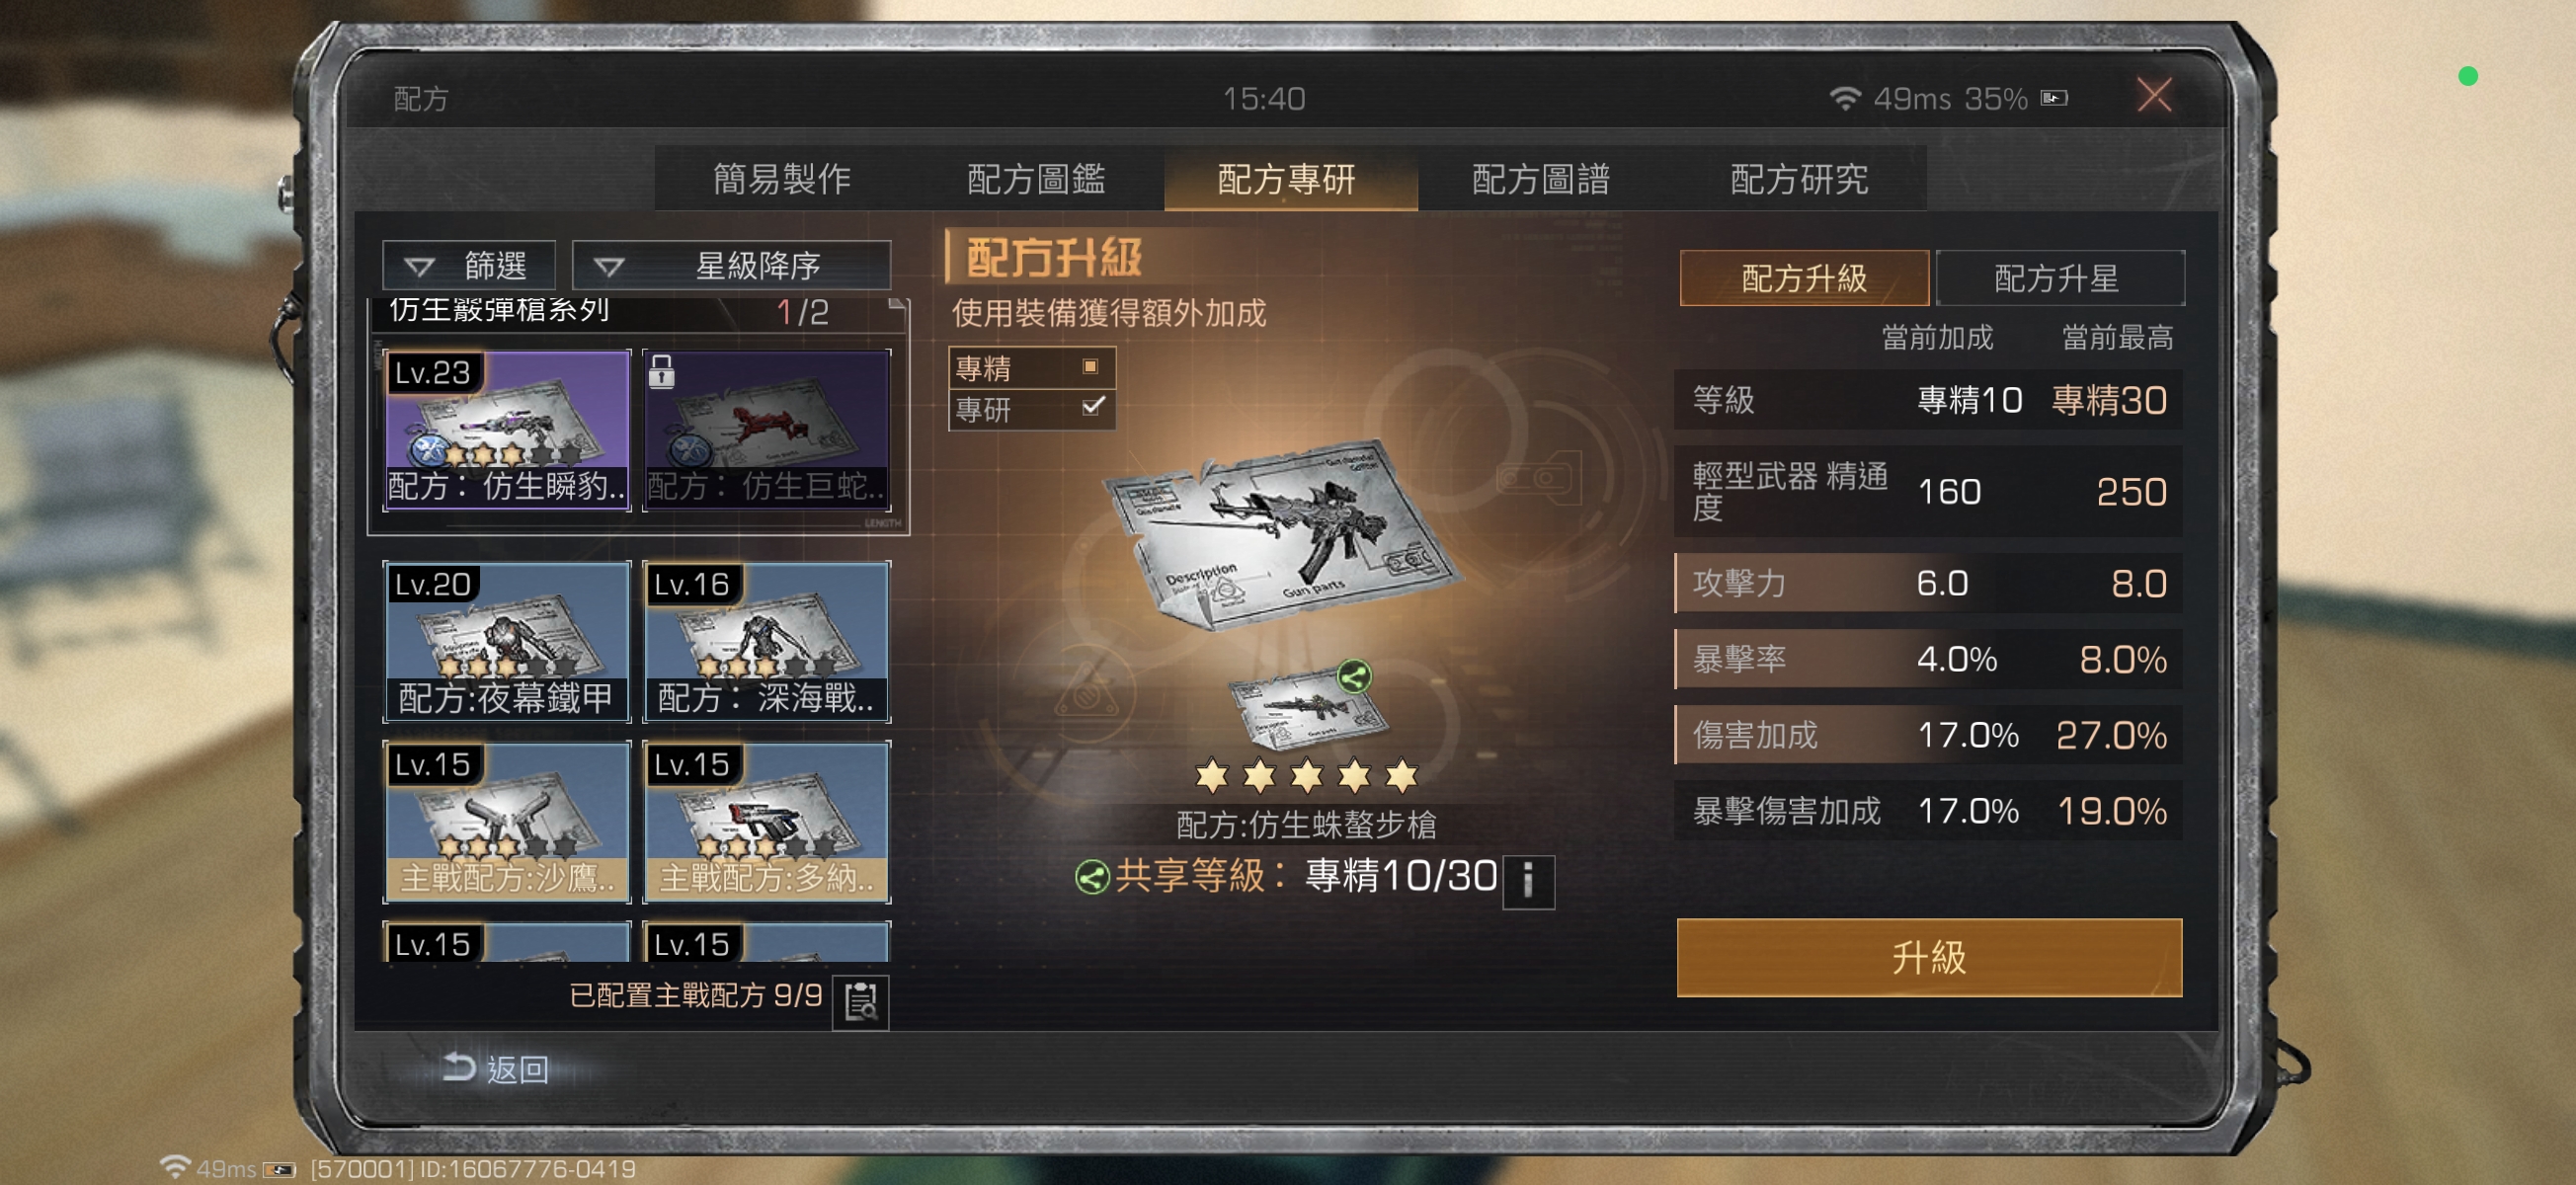
Task: Switch to the 配方圖鑑 tab
Action: (x=1036, y=179)
